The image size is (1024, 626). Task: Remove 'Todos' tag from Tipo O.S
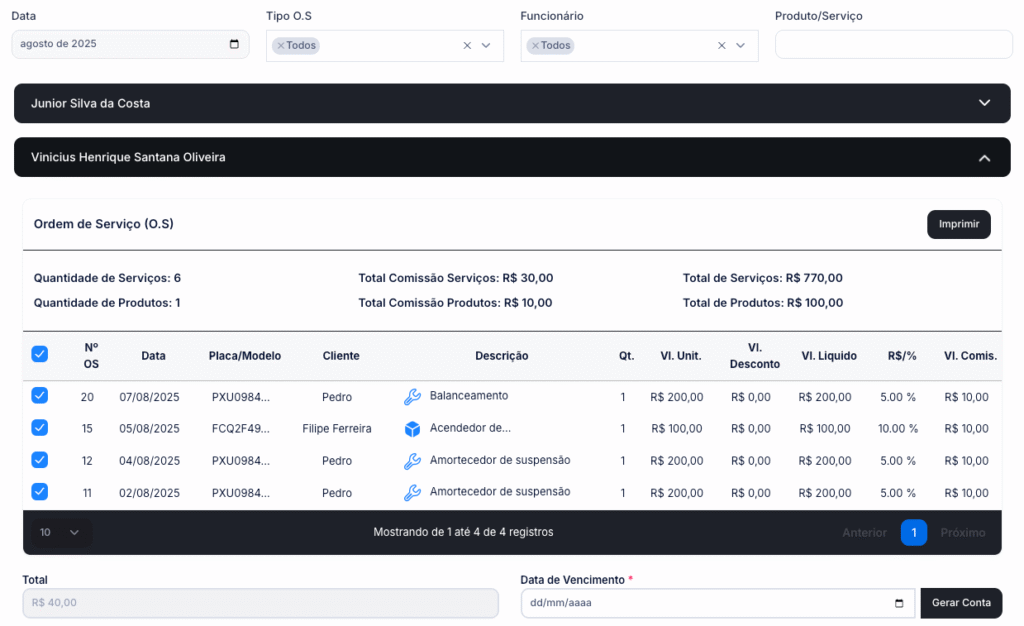[x=281, y=45]
